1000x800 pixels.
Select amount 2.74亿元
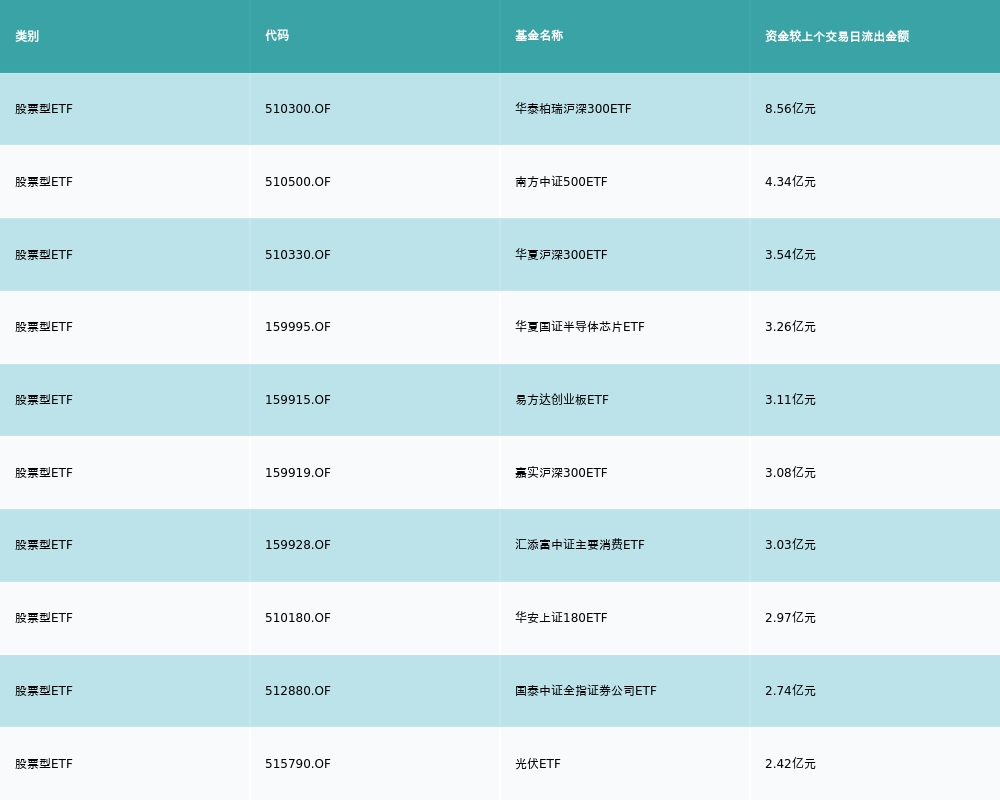coord(790,691)
